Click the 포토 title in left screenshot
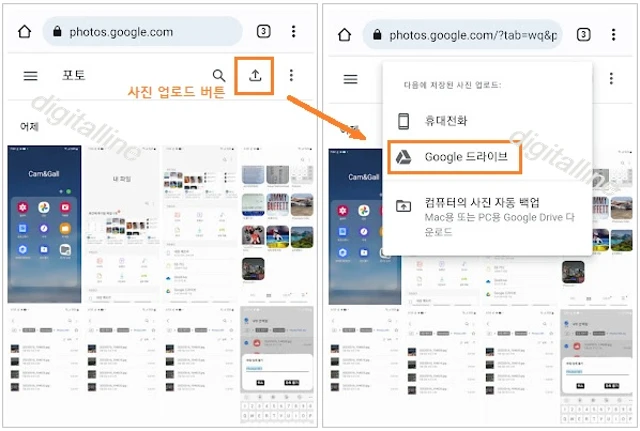Image resolution: width=640 pixels, height=431 pixels. (74, 75)
